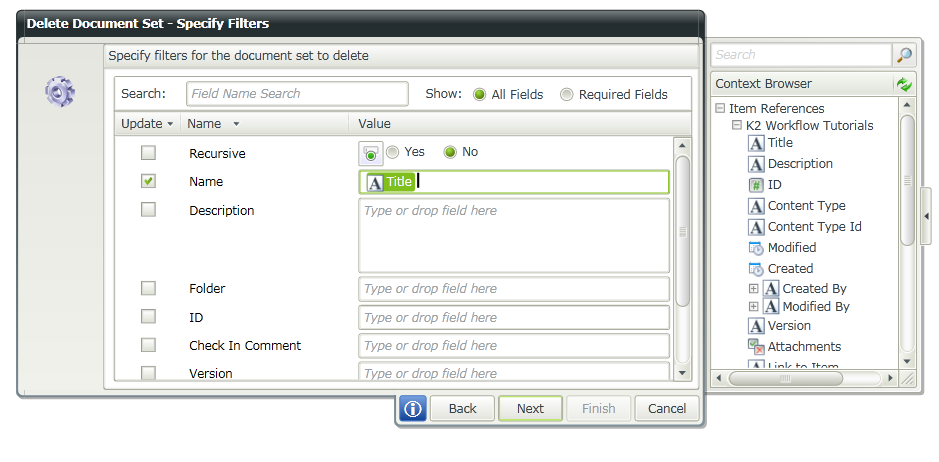Screen dimensions: 939x462
Task: Select the Version item in the tree
Action: [x=789, y=326]
